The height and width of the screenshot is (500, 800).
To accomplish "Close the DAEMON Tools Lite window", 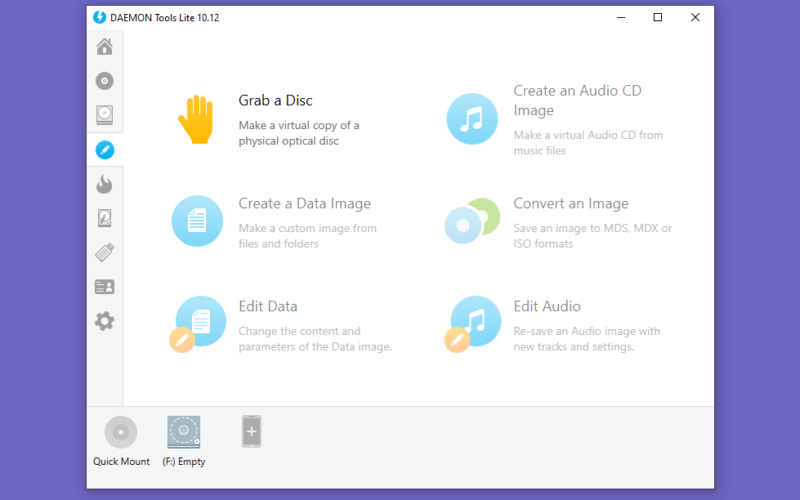I will [x=695, y=17].
